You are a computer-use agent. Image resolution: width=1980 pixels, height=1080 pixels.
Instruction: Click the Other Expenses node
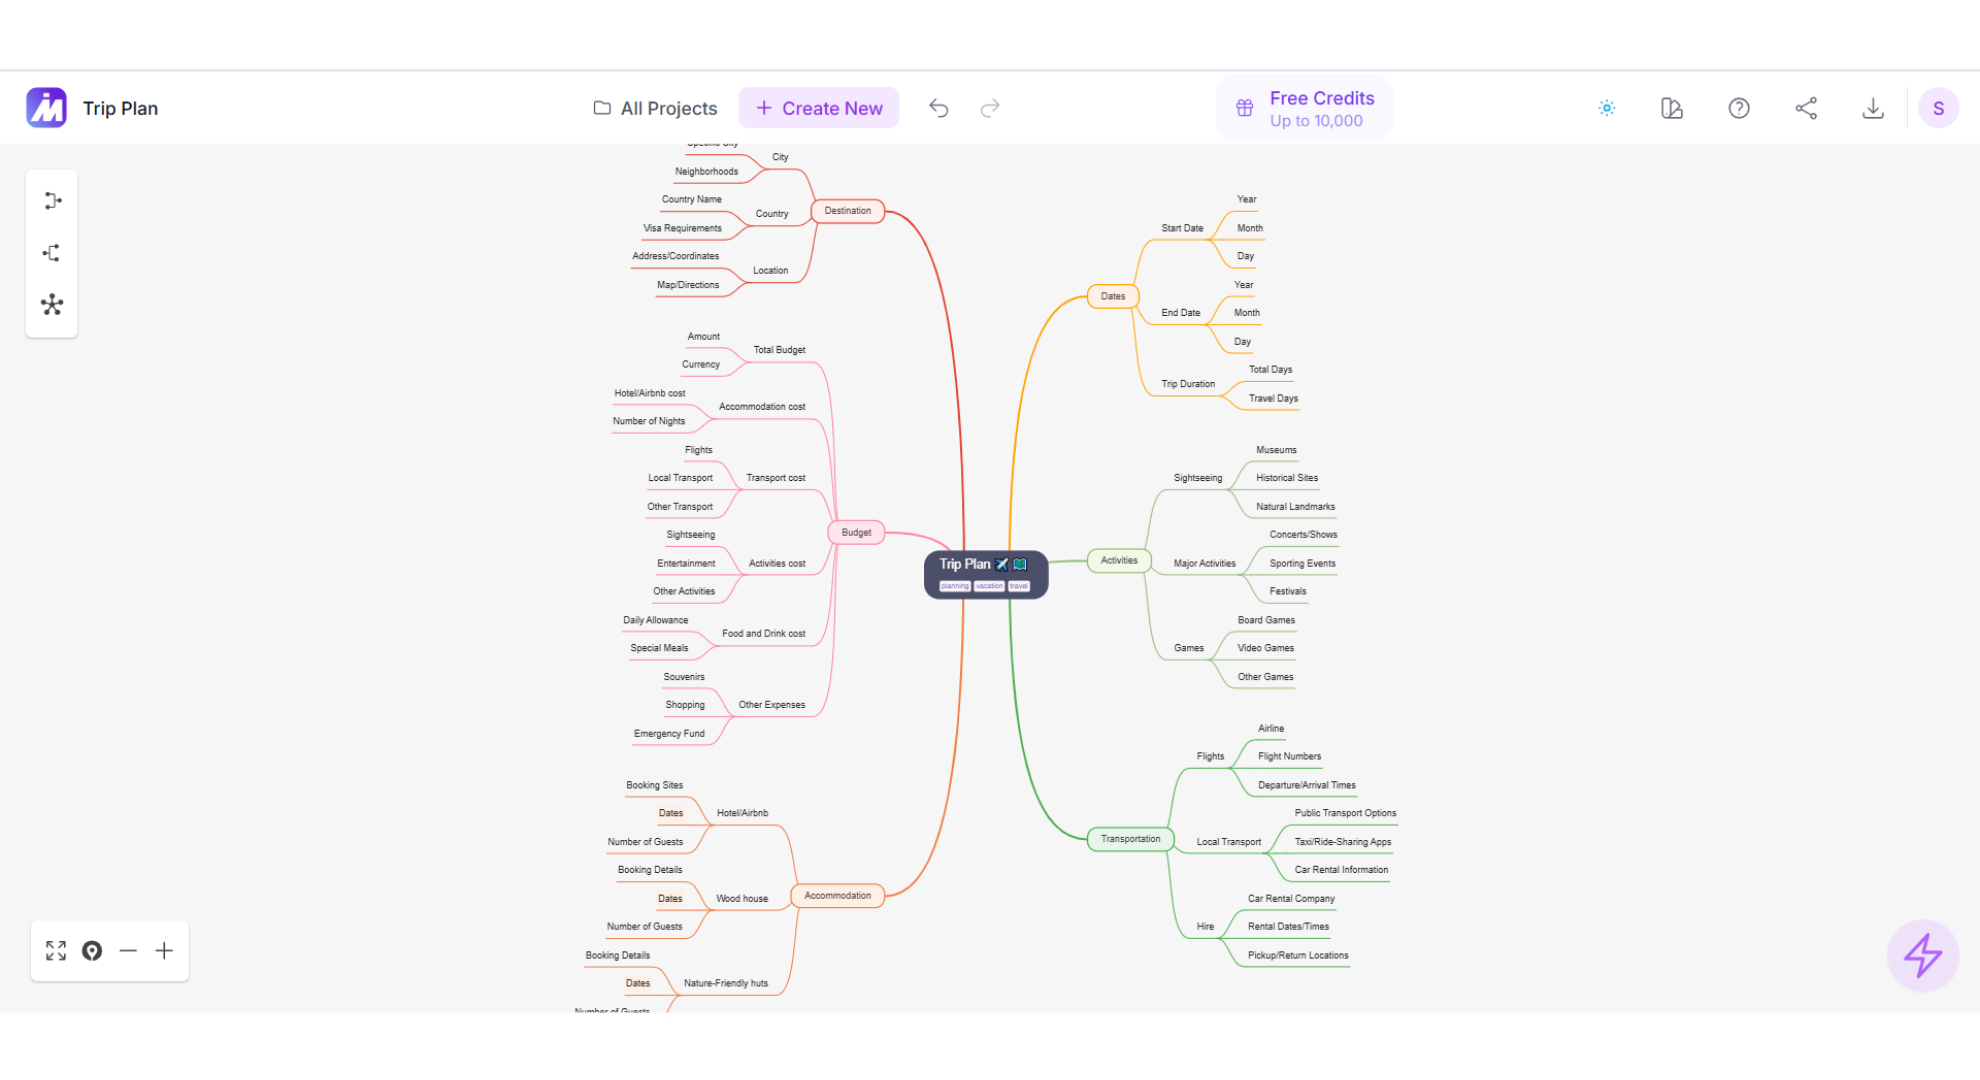772,705
